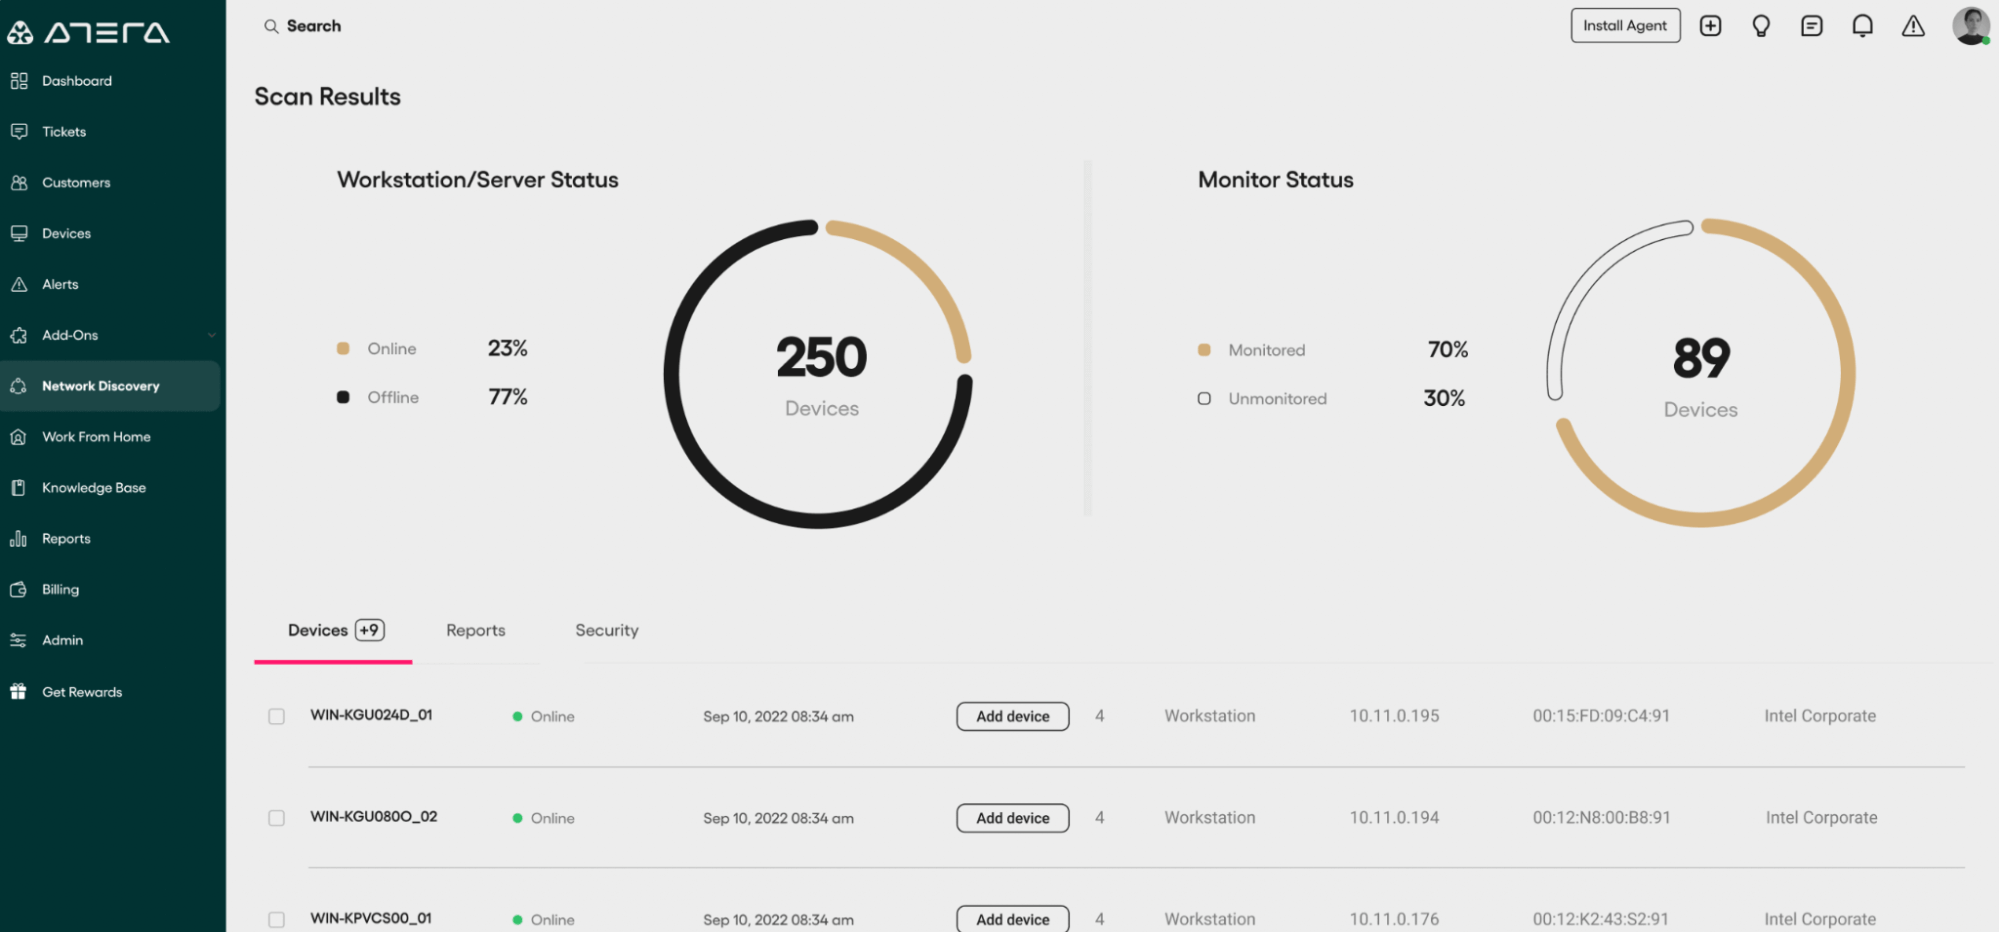Open the Alerts triangle icon in sidebar
The width and height of the screenshot is (1999, 933).
[19, 285]
